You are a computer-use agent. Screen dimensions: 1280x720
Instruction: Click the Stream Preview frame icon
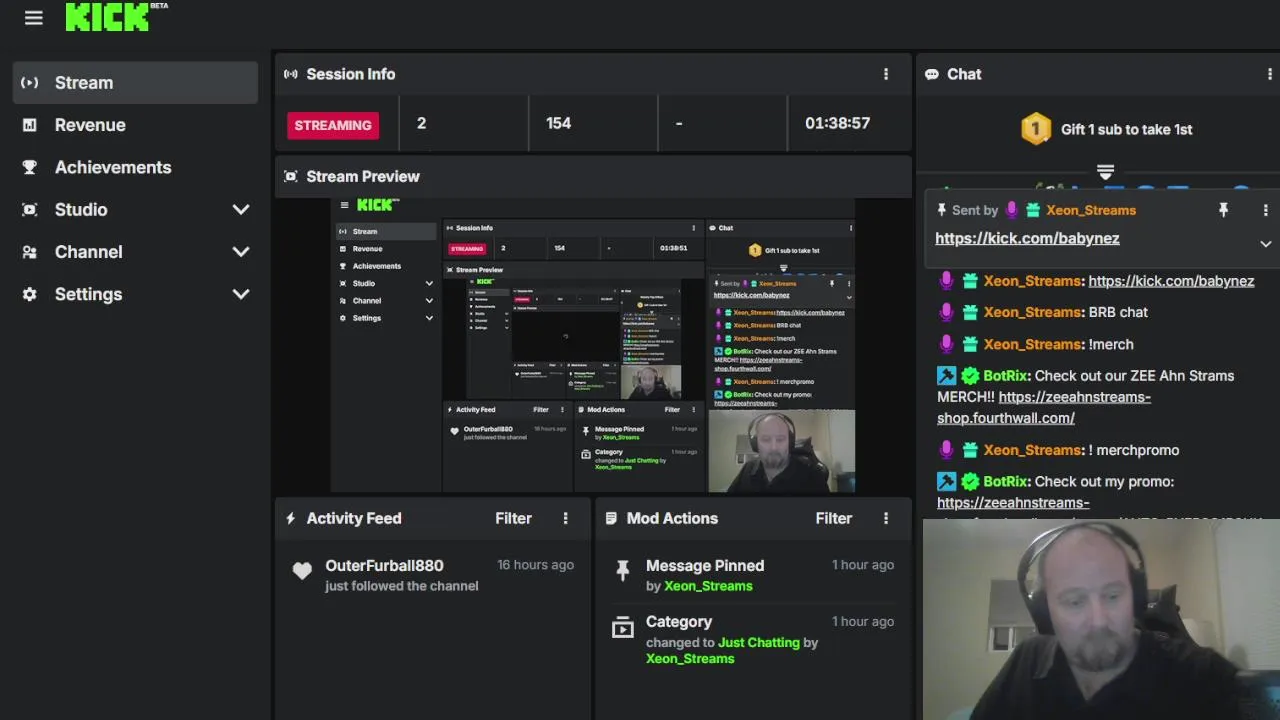(291, 176)
